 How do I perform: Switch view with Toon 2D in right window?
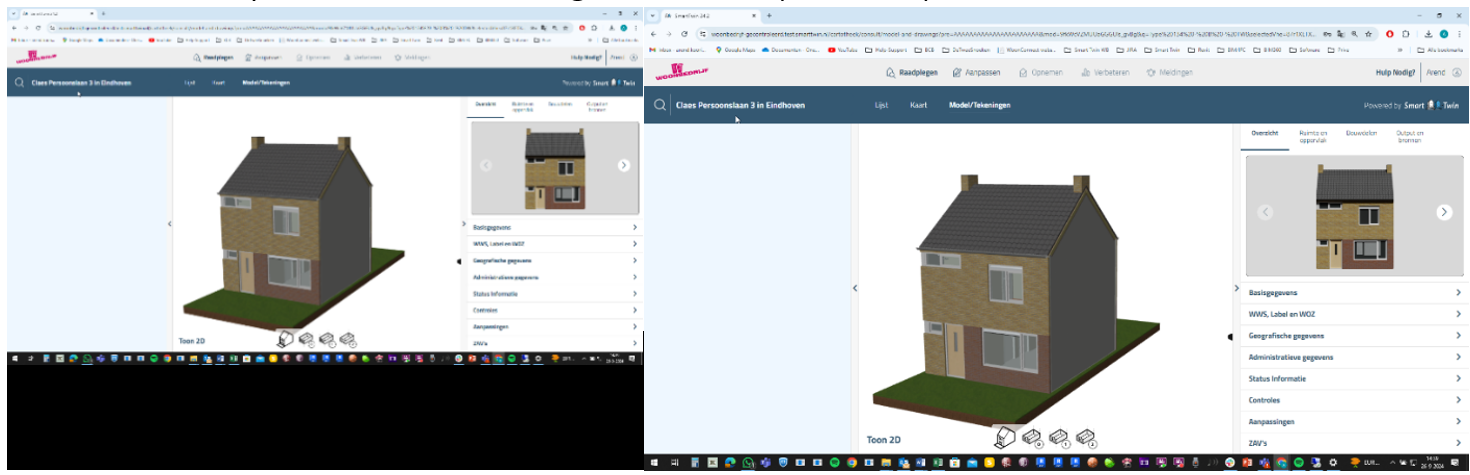click(x=883, y=439)
